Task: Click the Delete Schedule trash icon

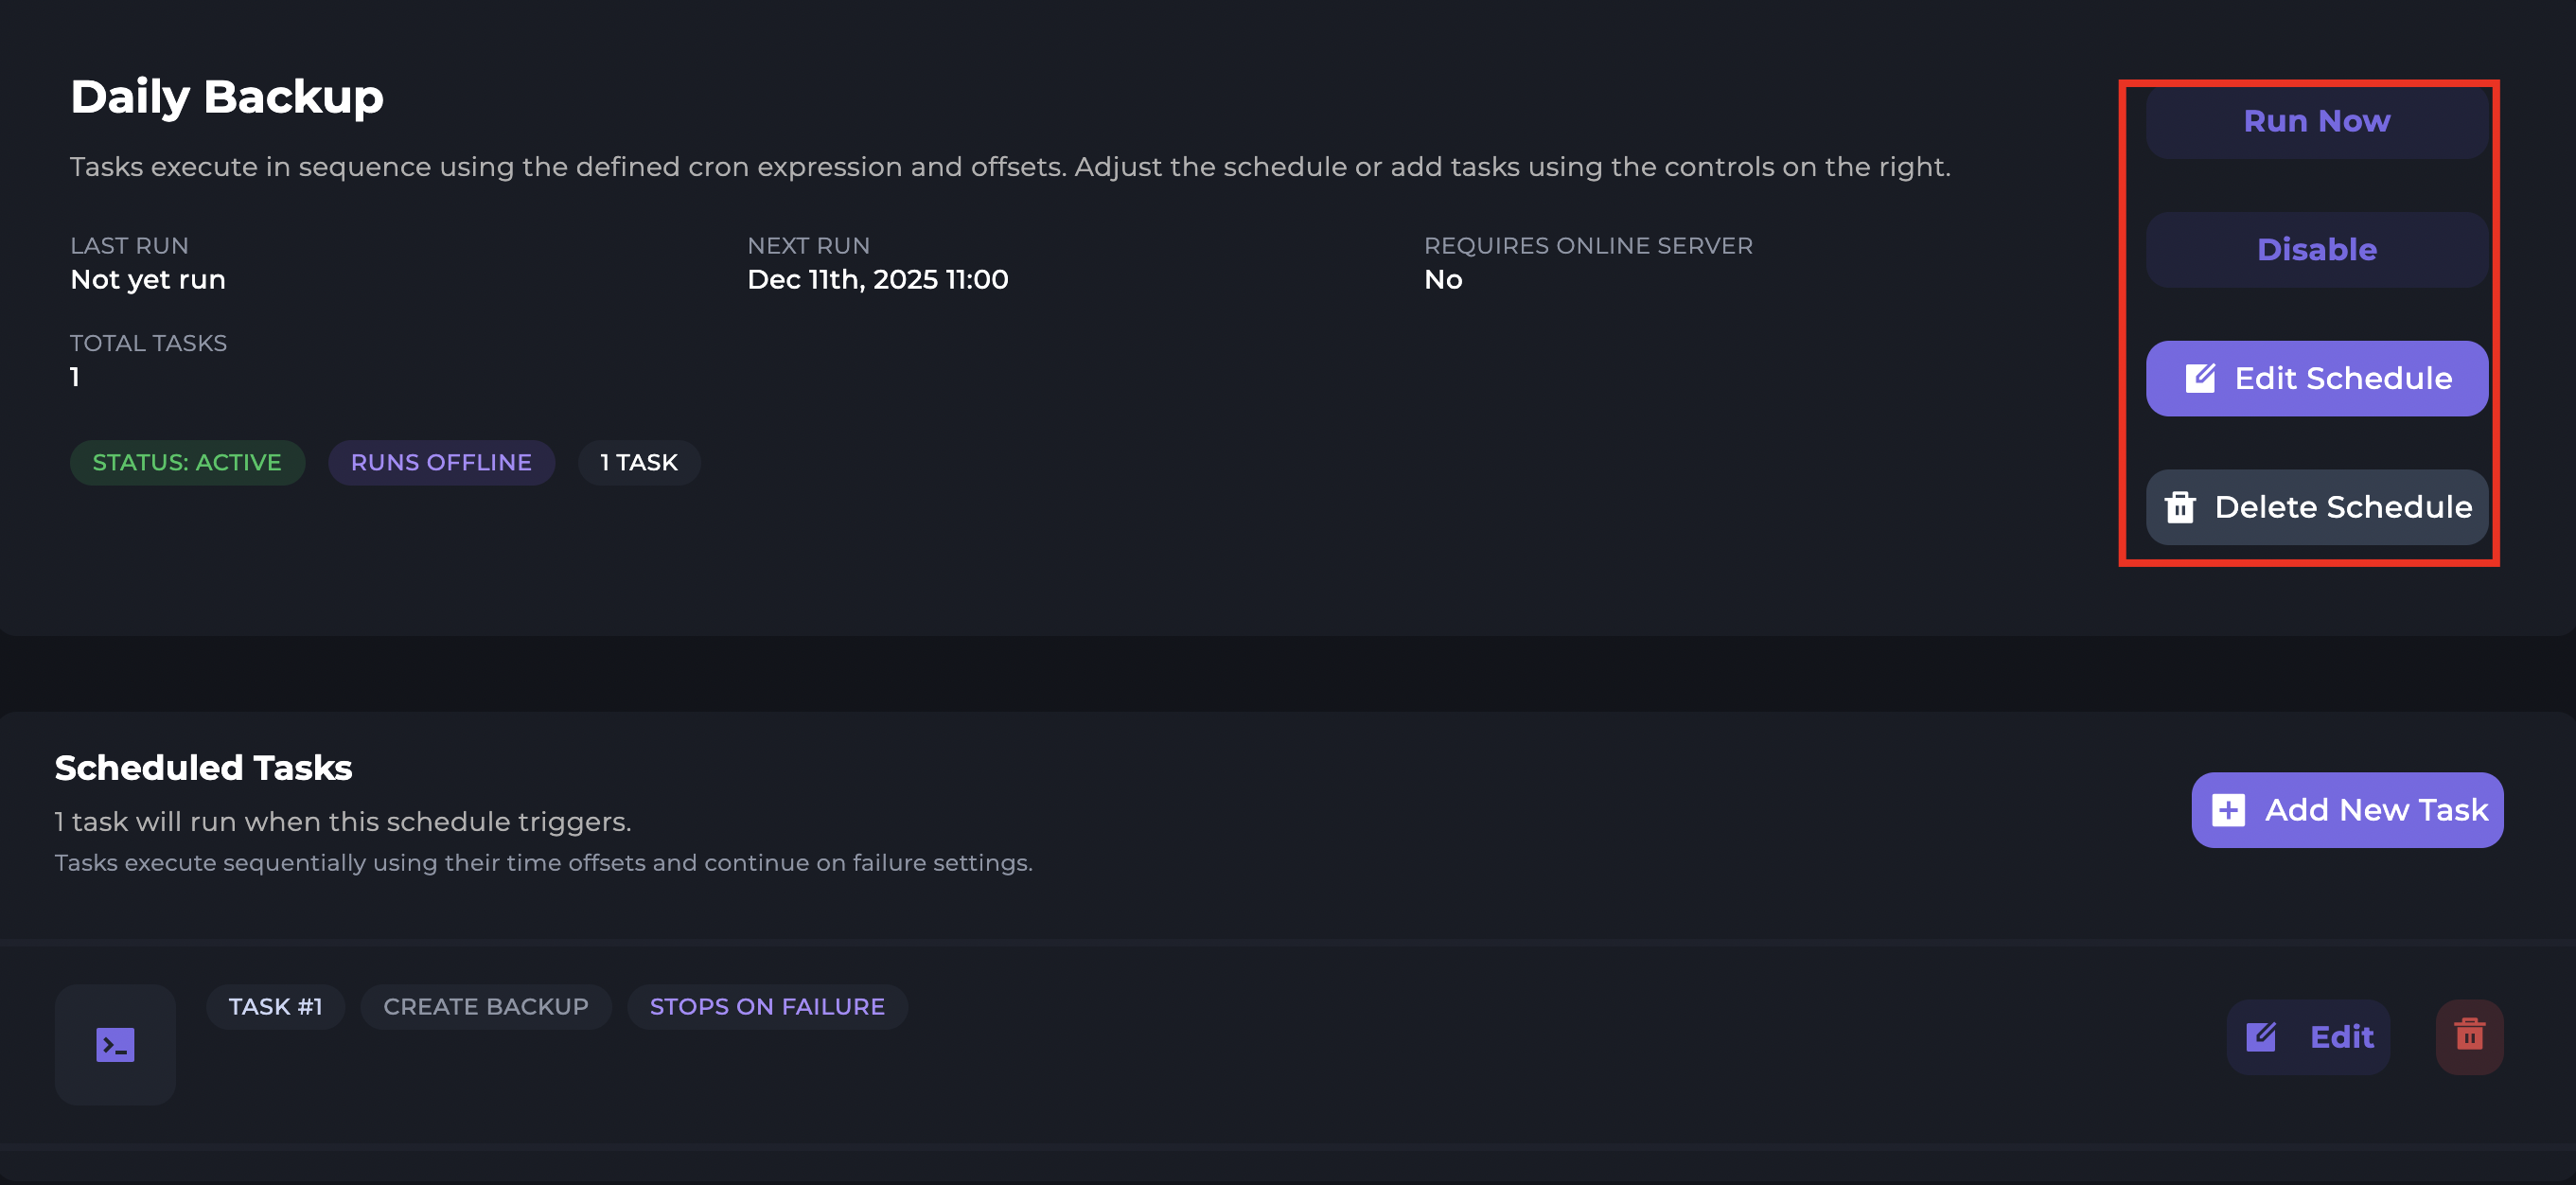Action: (2180, 507)
